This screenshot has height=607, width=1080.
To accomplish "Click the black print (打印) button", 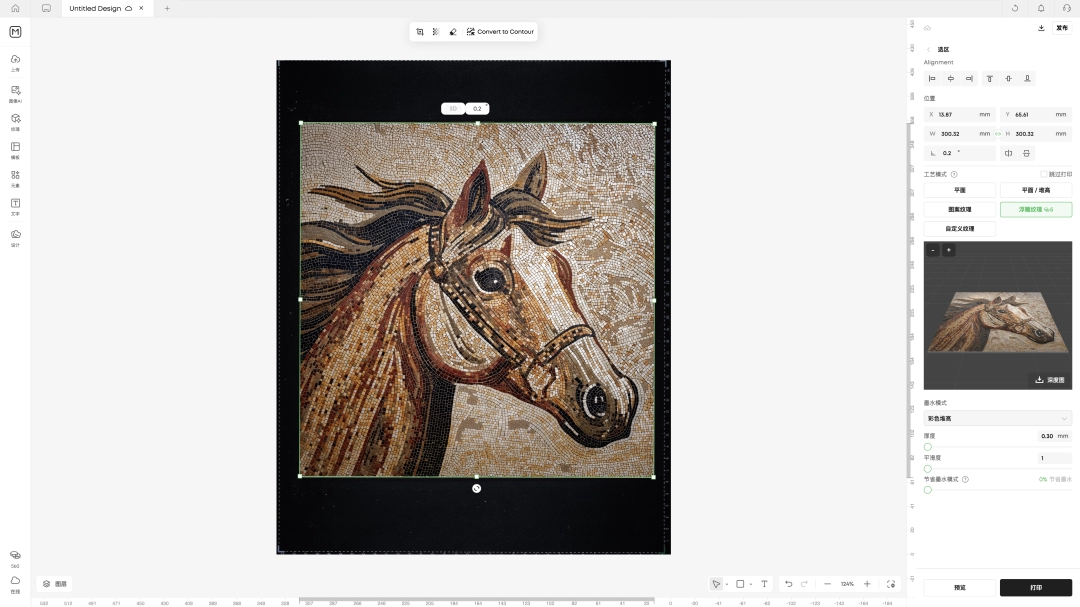I will click(1036, 588).
